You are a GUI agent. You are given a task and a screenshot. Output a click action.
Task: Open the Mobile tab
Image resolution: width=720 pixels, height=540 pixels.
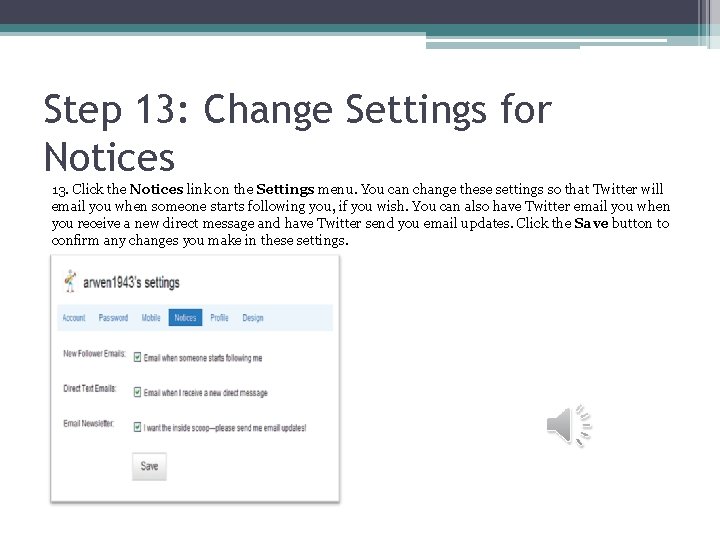[x=151, y=318]
